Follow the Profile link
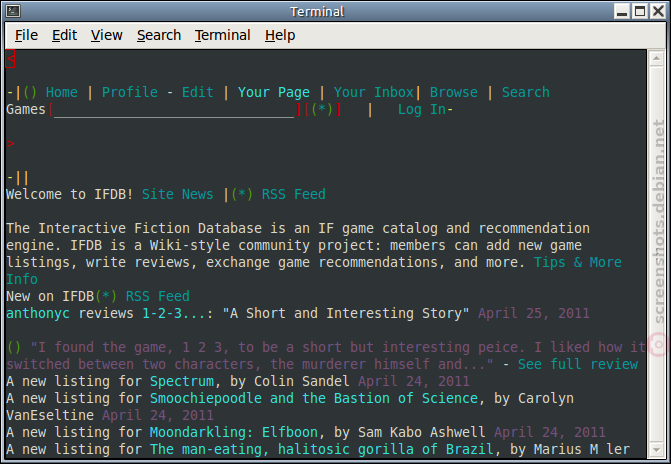671x464 pixels. tap(130, 92)
